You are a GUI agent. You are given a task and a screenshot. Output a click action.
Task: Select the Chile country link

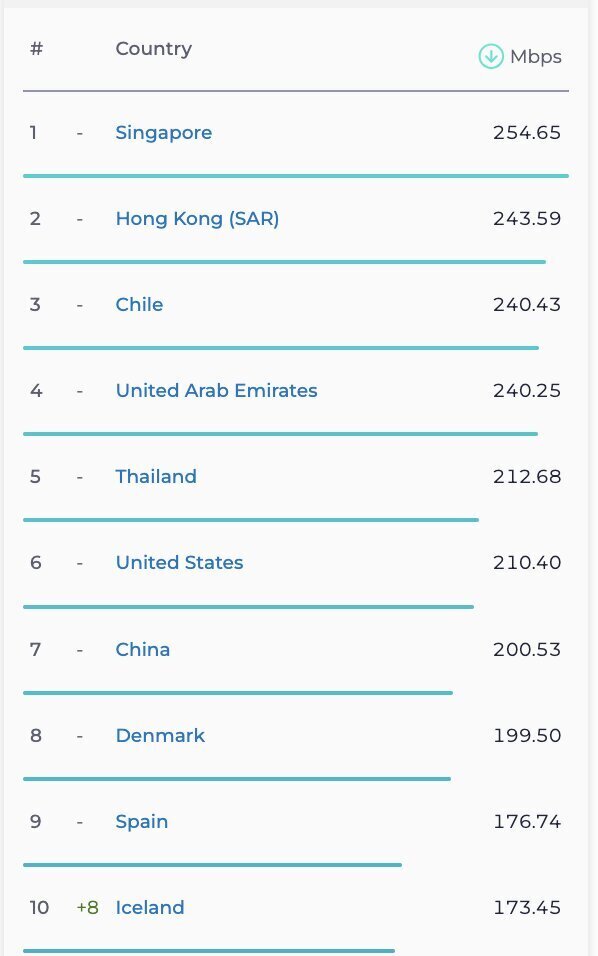139,304
